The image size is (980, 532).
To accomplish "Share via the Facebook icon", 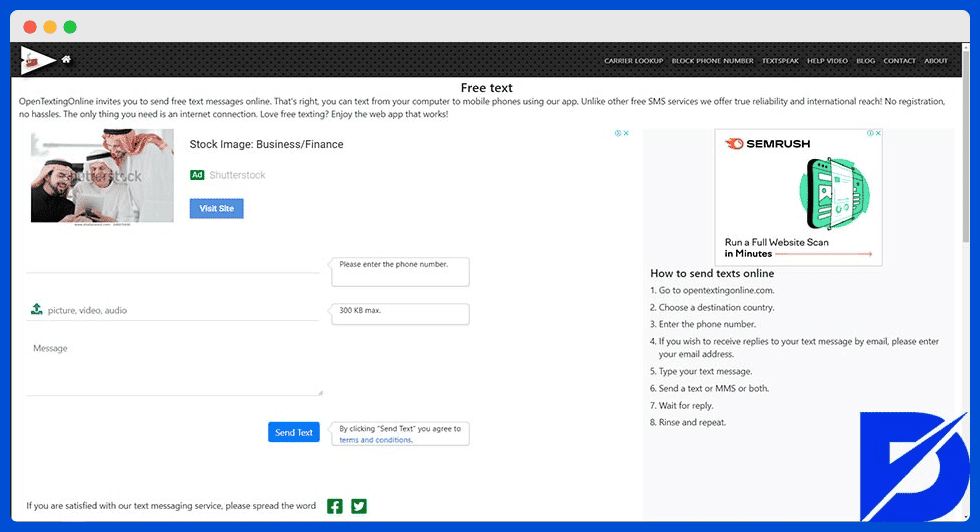I will (335, 506).
